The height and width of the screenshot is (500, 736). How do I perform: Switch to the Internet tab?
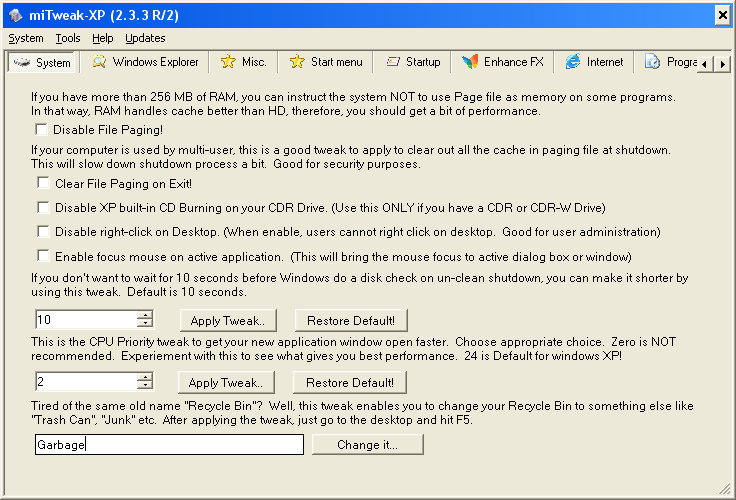tap(595, 62)
